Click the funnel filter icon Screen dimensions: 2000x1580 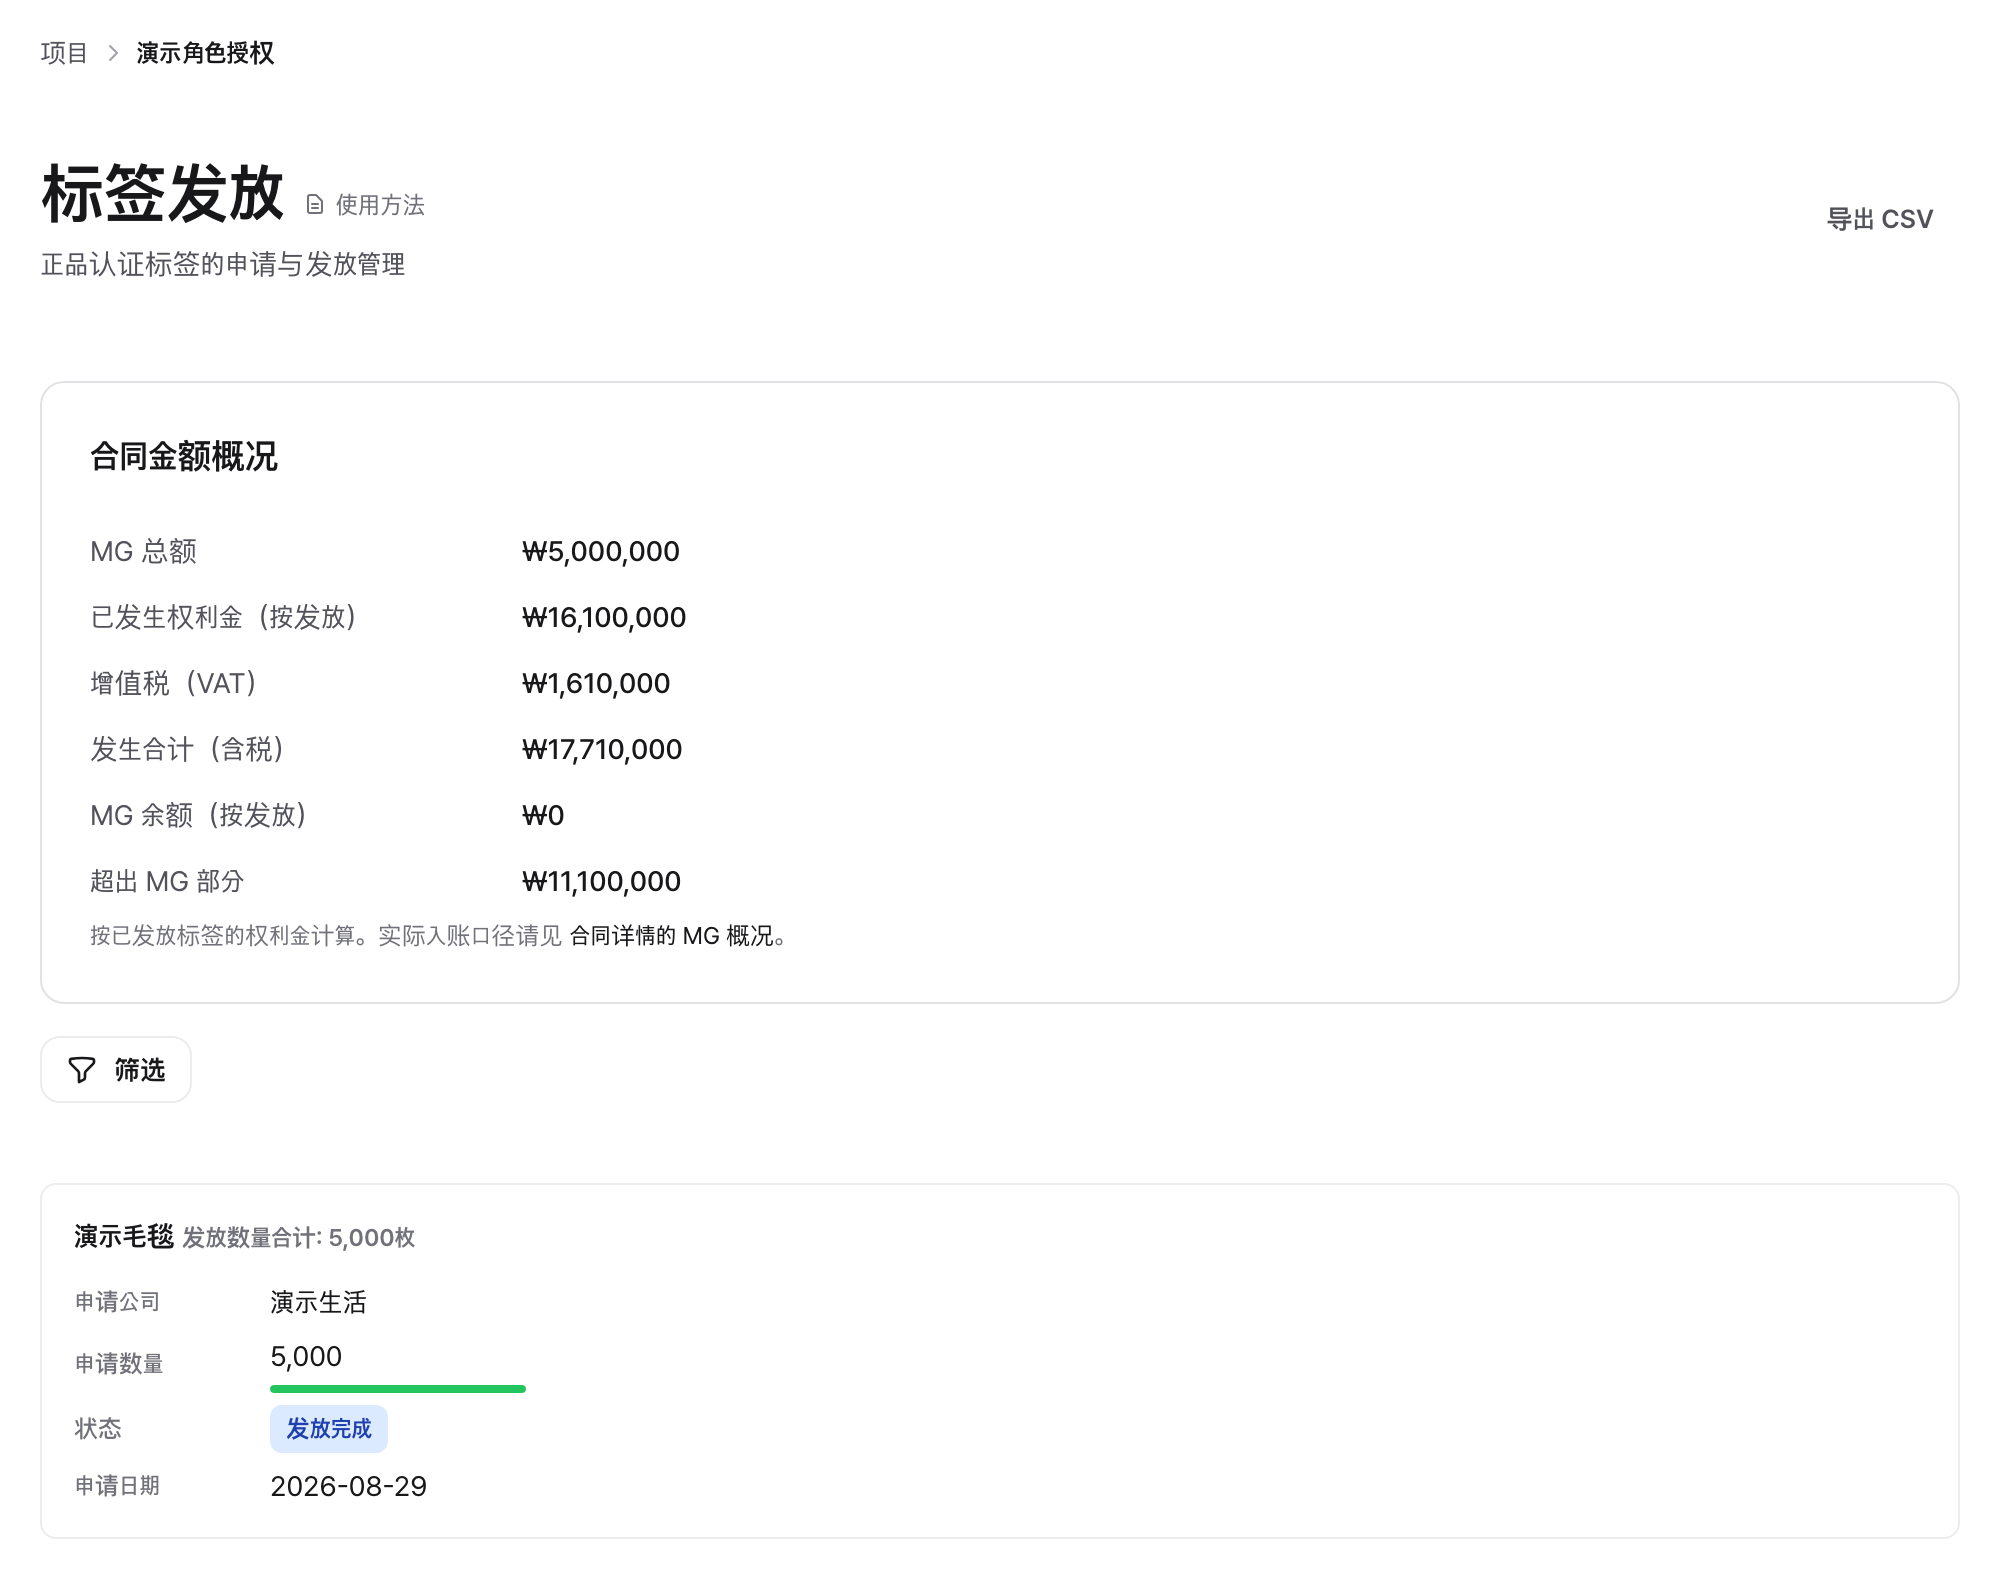point(82,1070)
